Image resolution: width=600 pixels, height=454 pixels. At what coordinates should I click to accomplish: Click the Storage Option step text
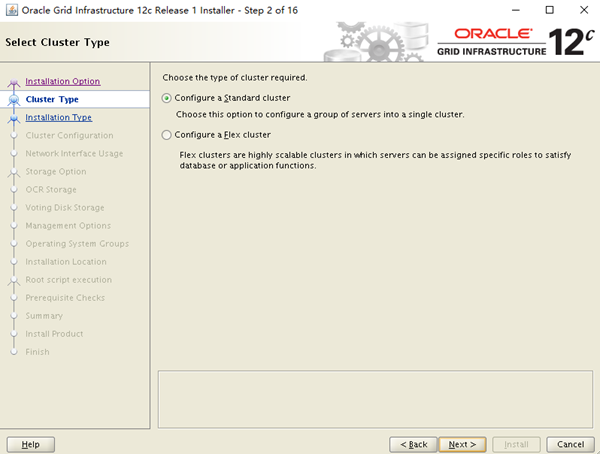pyautogui.click(x=56, y=171)
